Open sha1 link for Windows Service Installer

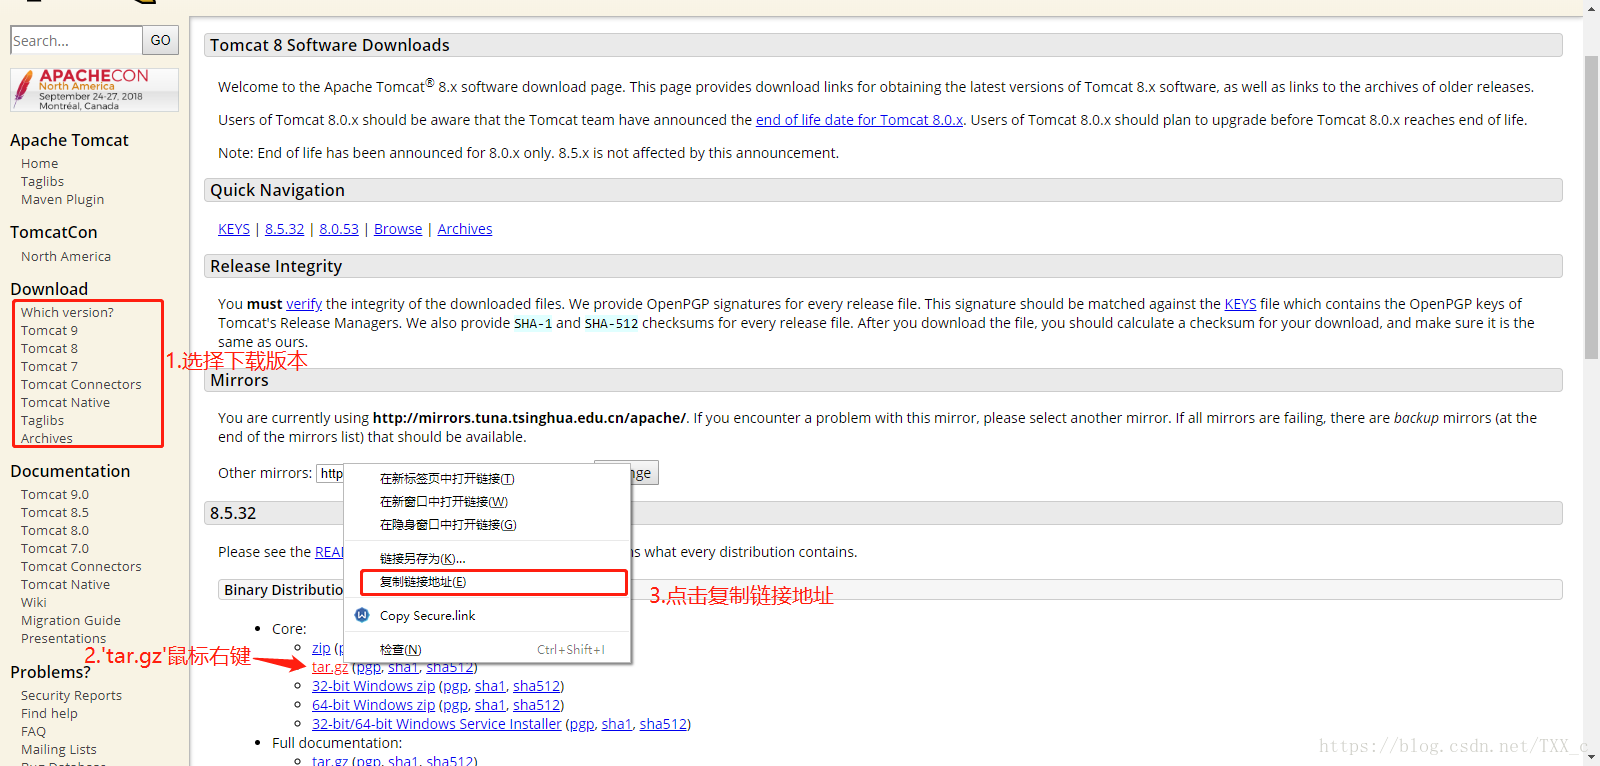coord(617,724)
